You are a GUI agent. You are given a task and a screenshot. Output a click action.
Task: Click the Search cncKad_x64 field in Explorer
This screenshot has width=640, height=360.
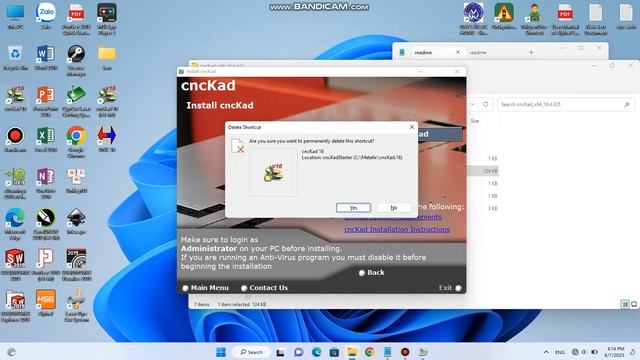(x=565, y=104)
